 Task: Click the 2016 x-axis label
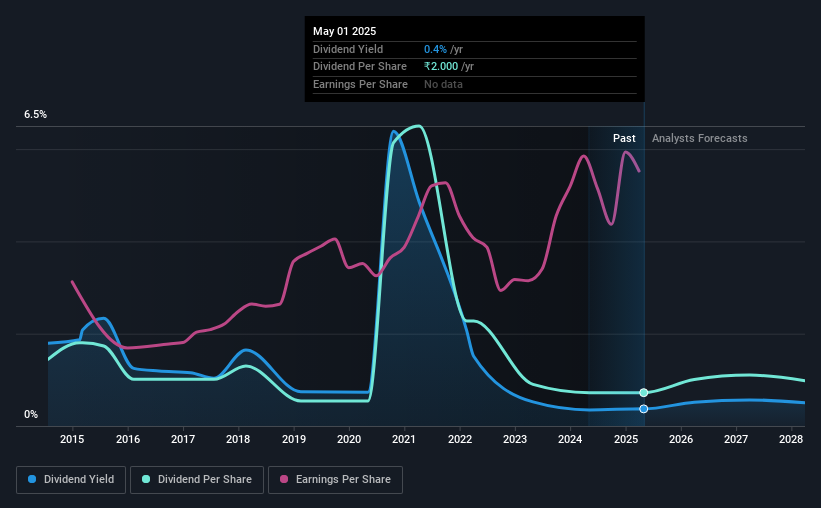[x=128, y=439]
